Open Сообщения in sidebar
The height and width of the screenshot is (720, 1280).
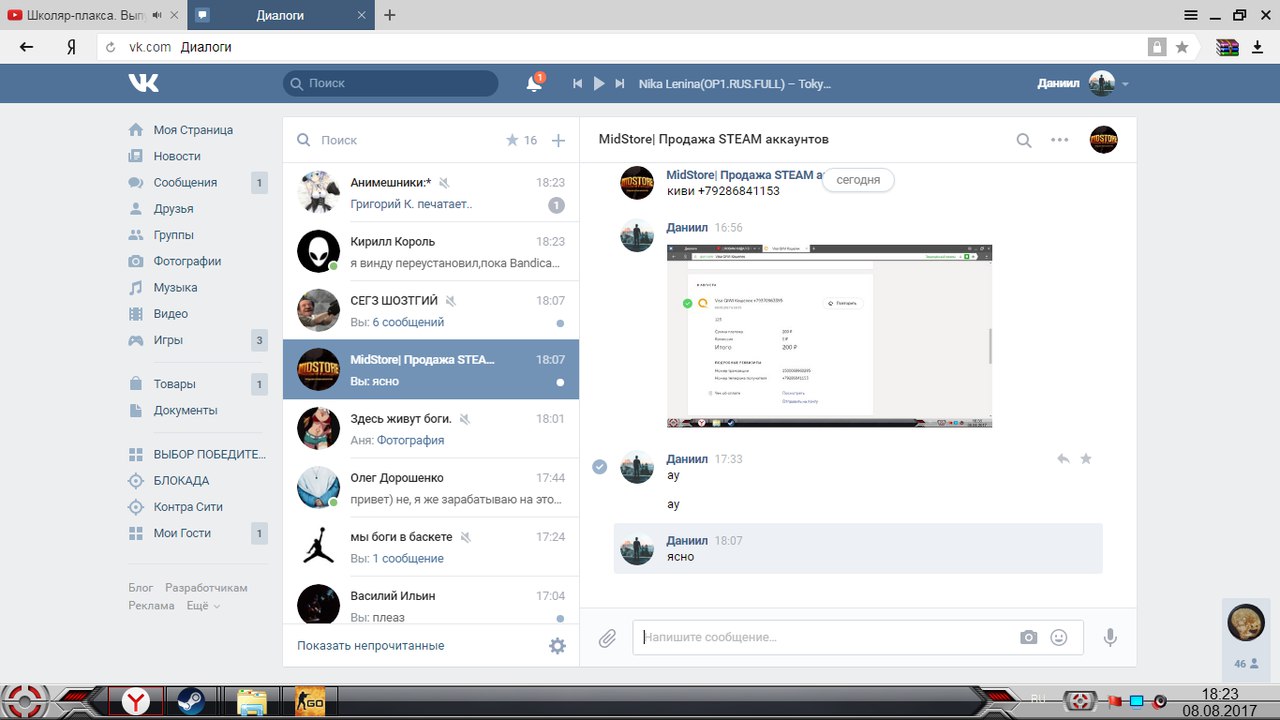coord(185,183)
